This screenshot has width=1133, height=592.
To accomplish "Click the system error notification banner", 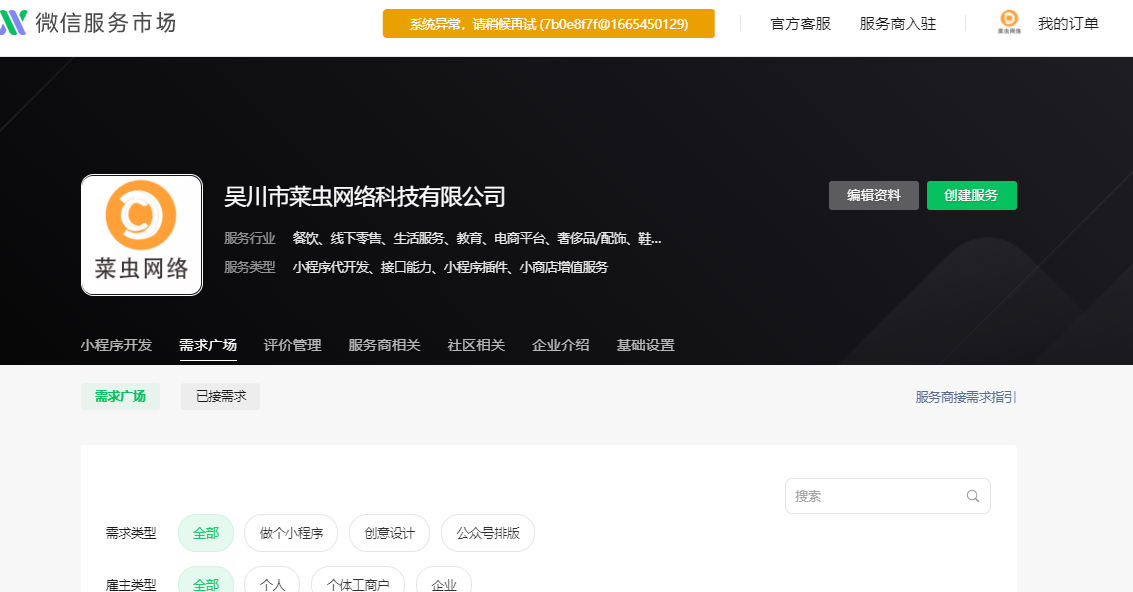I will click(x=548, y=23).
